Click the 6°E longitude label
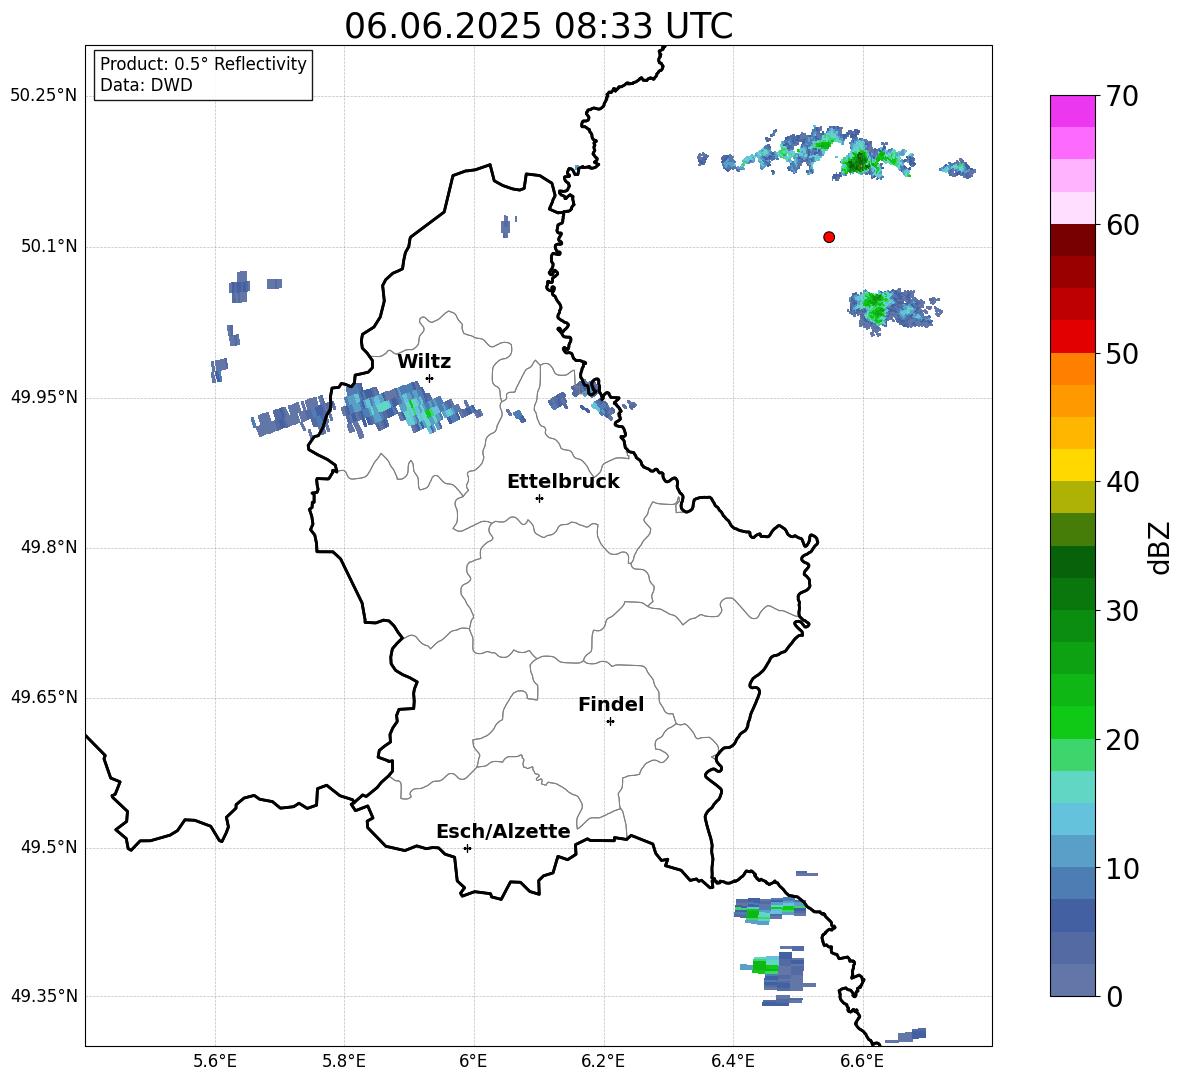 (474, 1061)
